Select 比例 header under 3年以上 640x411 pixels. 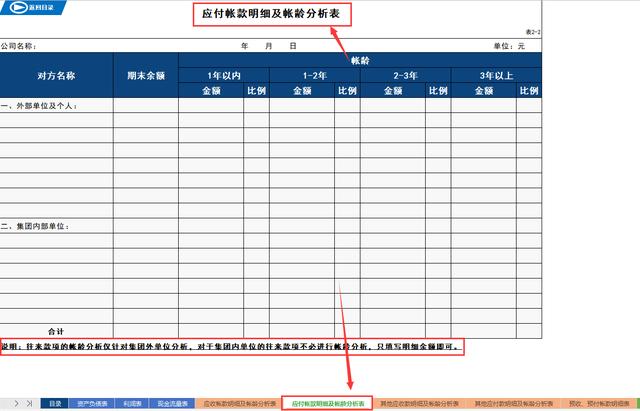point(529,91)
